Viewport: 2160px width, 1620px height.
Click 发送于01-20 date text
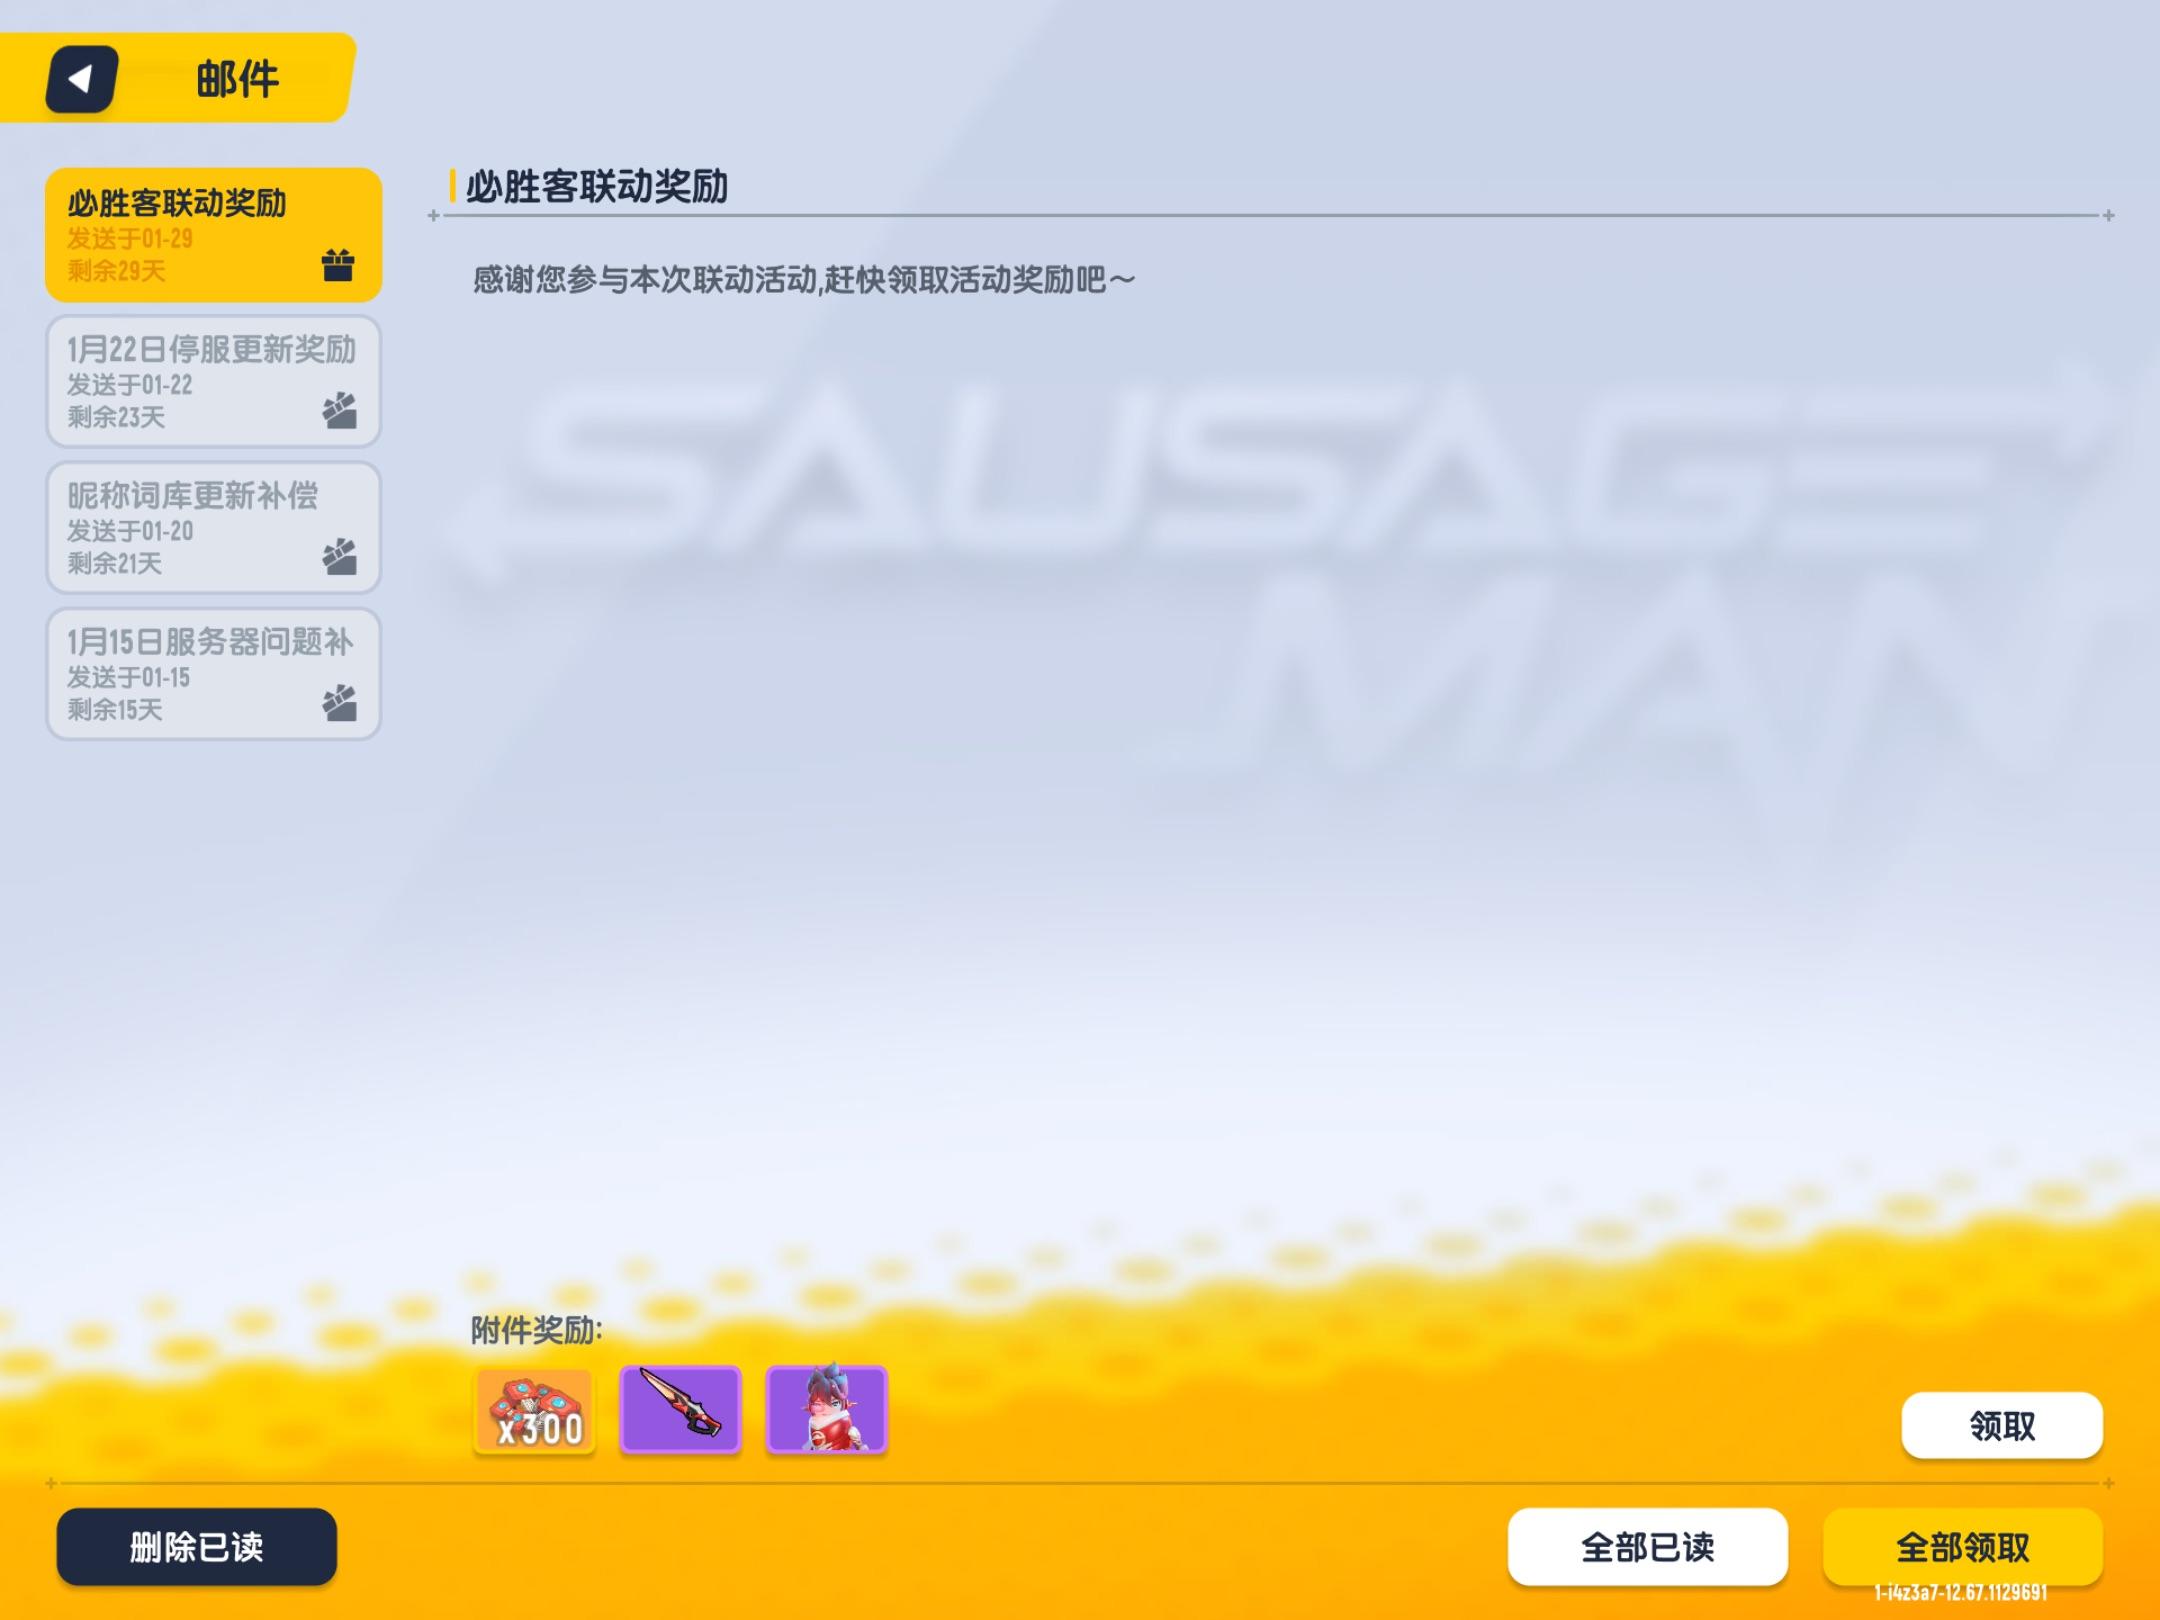click(x=130, y=531)
